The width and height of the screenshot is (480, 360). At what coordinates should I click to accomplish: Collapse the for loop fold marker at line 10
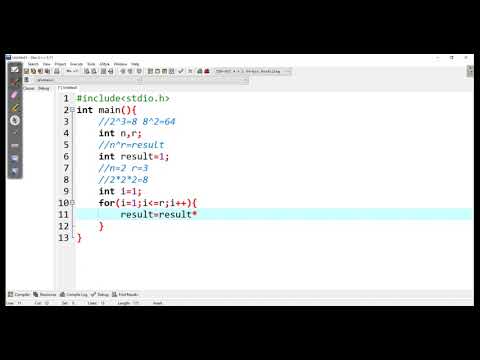click(72, 203)
